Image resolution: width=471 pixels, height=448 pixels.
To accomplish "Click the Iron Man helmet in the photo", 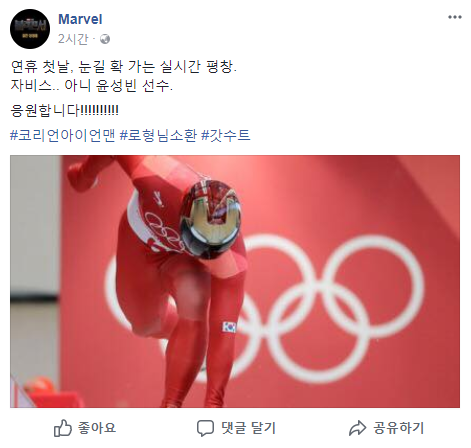I will 210,220.
